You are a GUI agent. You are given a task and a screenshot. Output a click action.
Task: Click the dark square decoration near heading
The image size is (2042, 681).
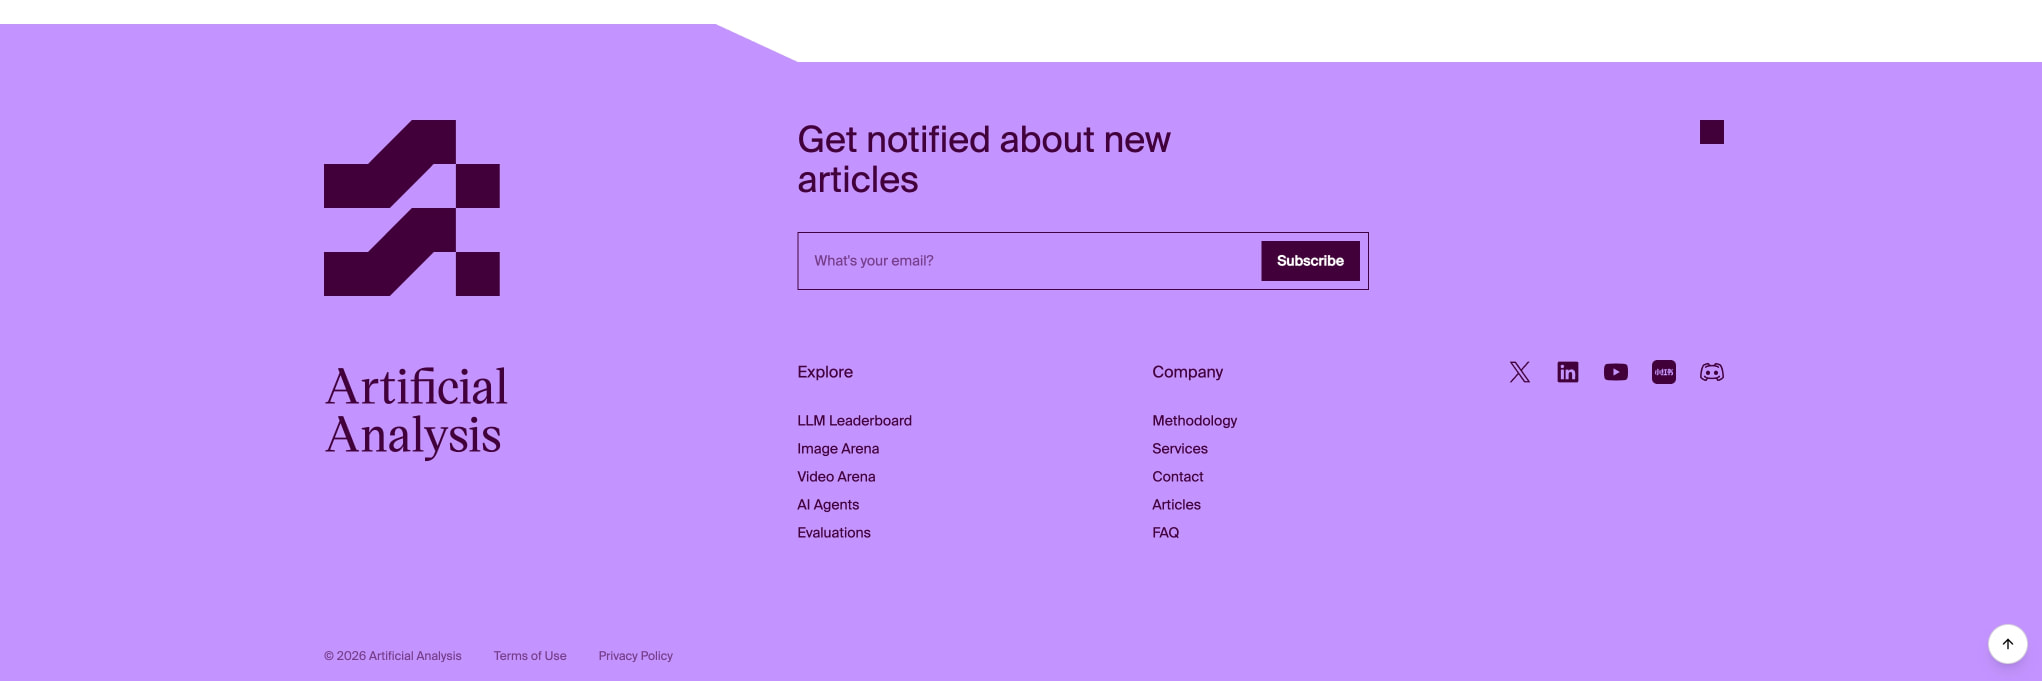pos(1711,132)
